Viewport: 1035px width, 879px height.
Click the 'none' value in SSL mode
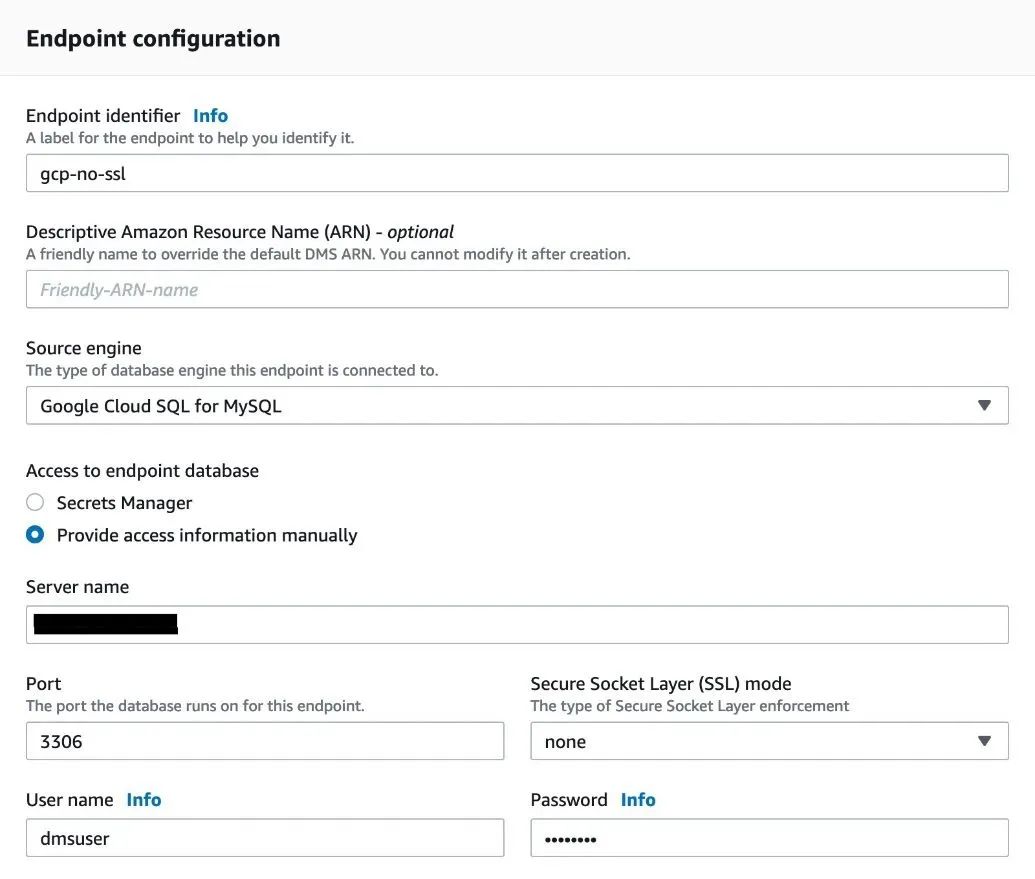565,742
